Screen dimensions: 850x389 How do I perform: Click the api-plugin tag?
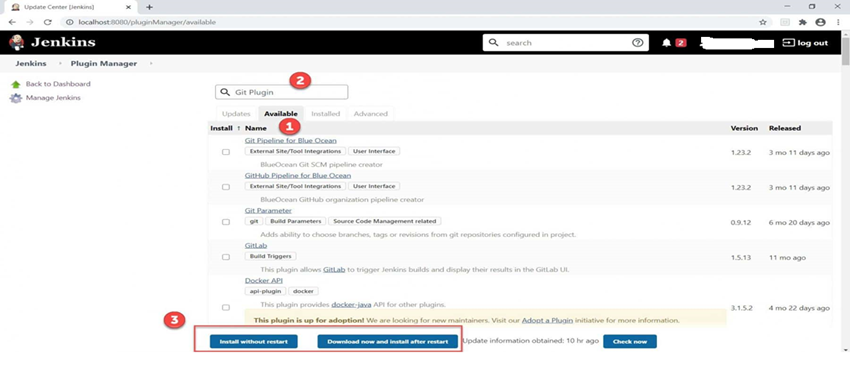pyautogui.click(x=265, y=291)
